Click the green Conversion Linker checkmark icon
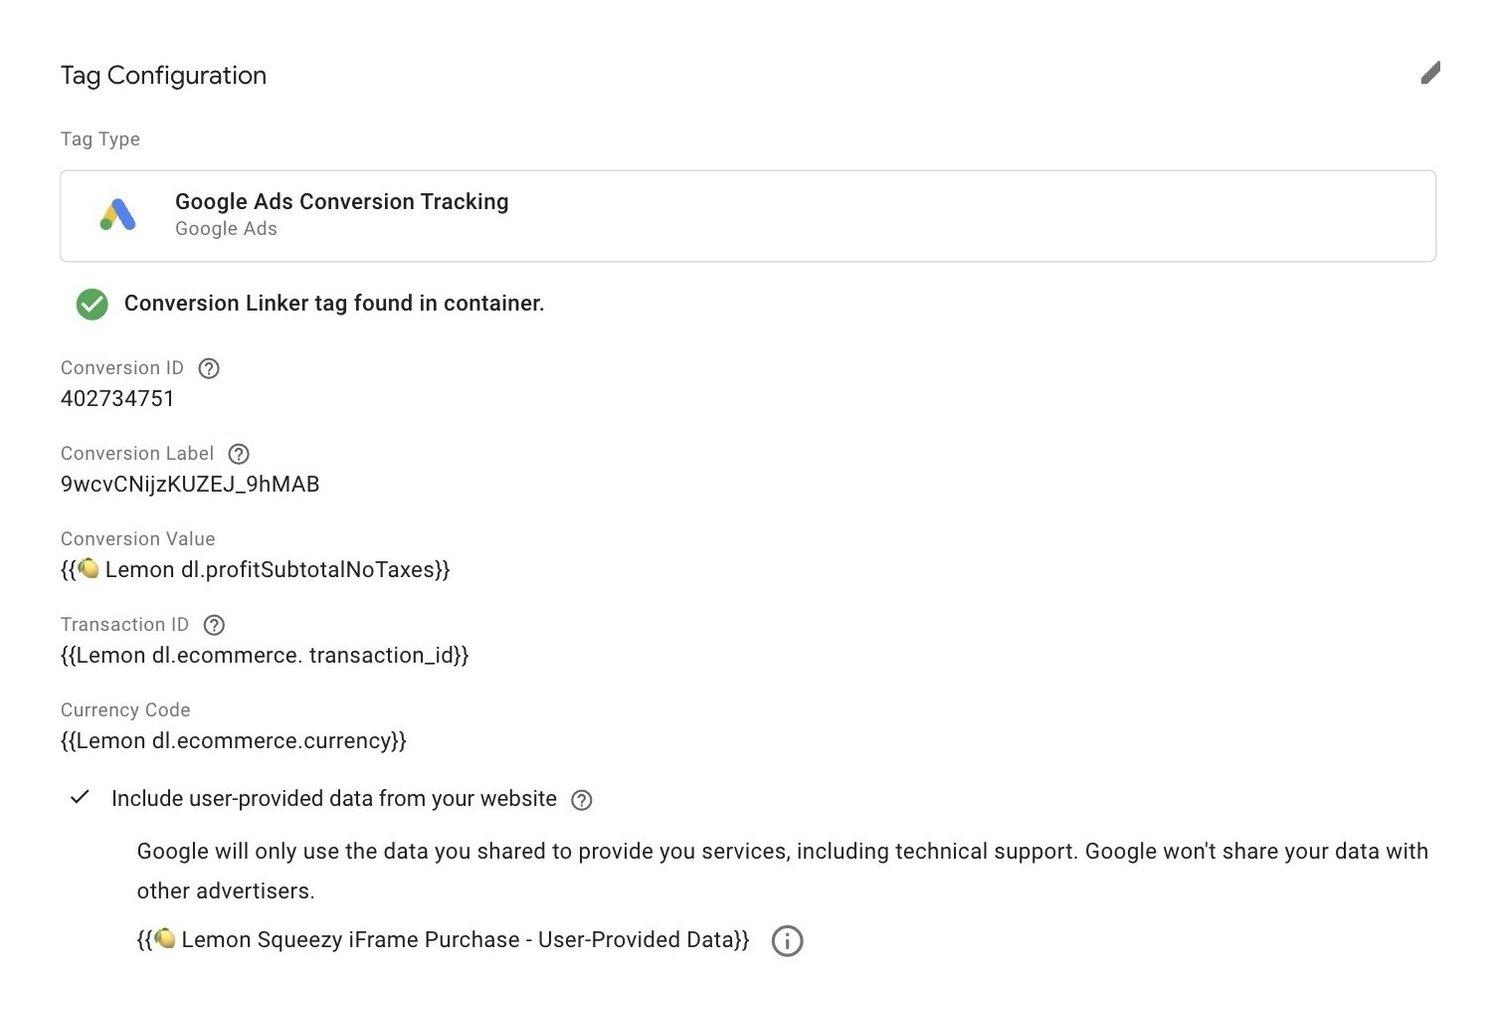The width and height of the screenshot is (1500, 1017). pos(92,304)
